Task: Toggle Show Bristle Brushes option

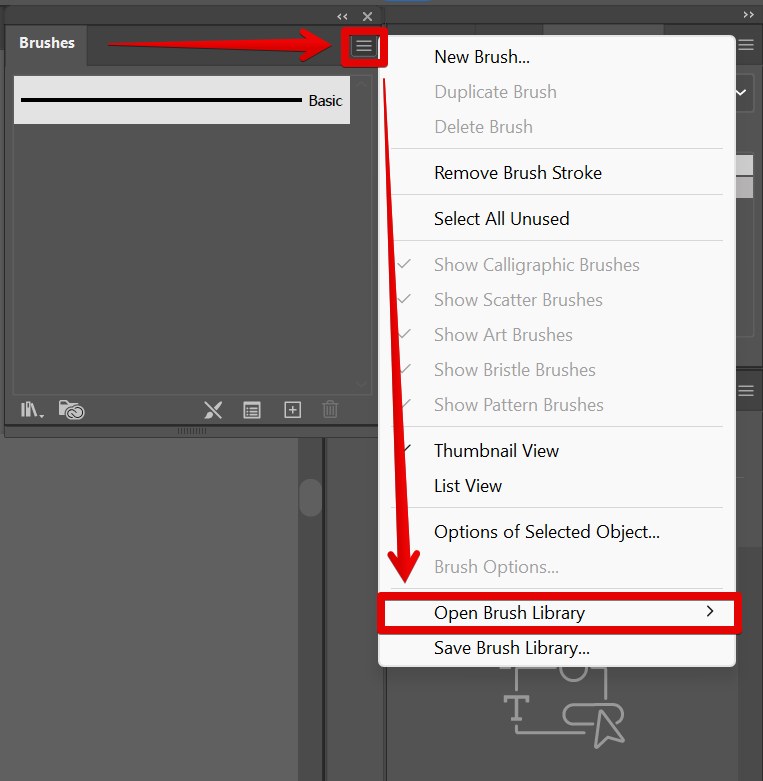Action: coord(556,370)
